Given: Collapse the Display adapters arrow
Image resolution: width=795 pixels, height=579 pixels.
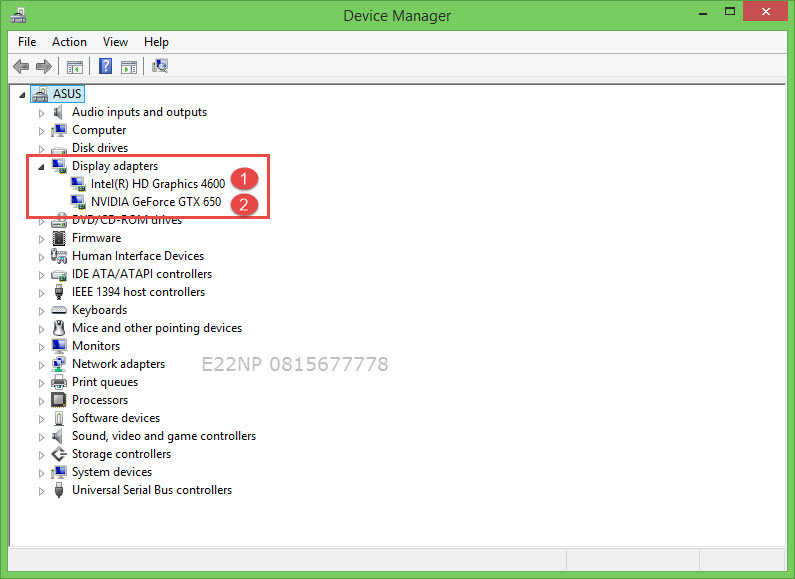Looking at the screenshot, I should (x=42, y=167).
